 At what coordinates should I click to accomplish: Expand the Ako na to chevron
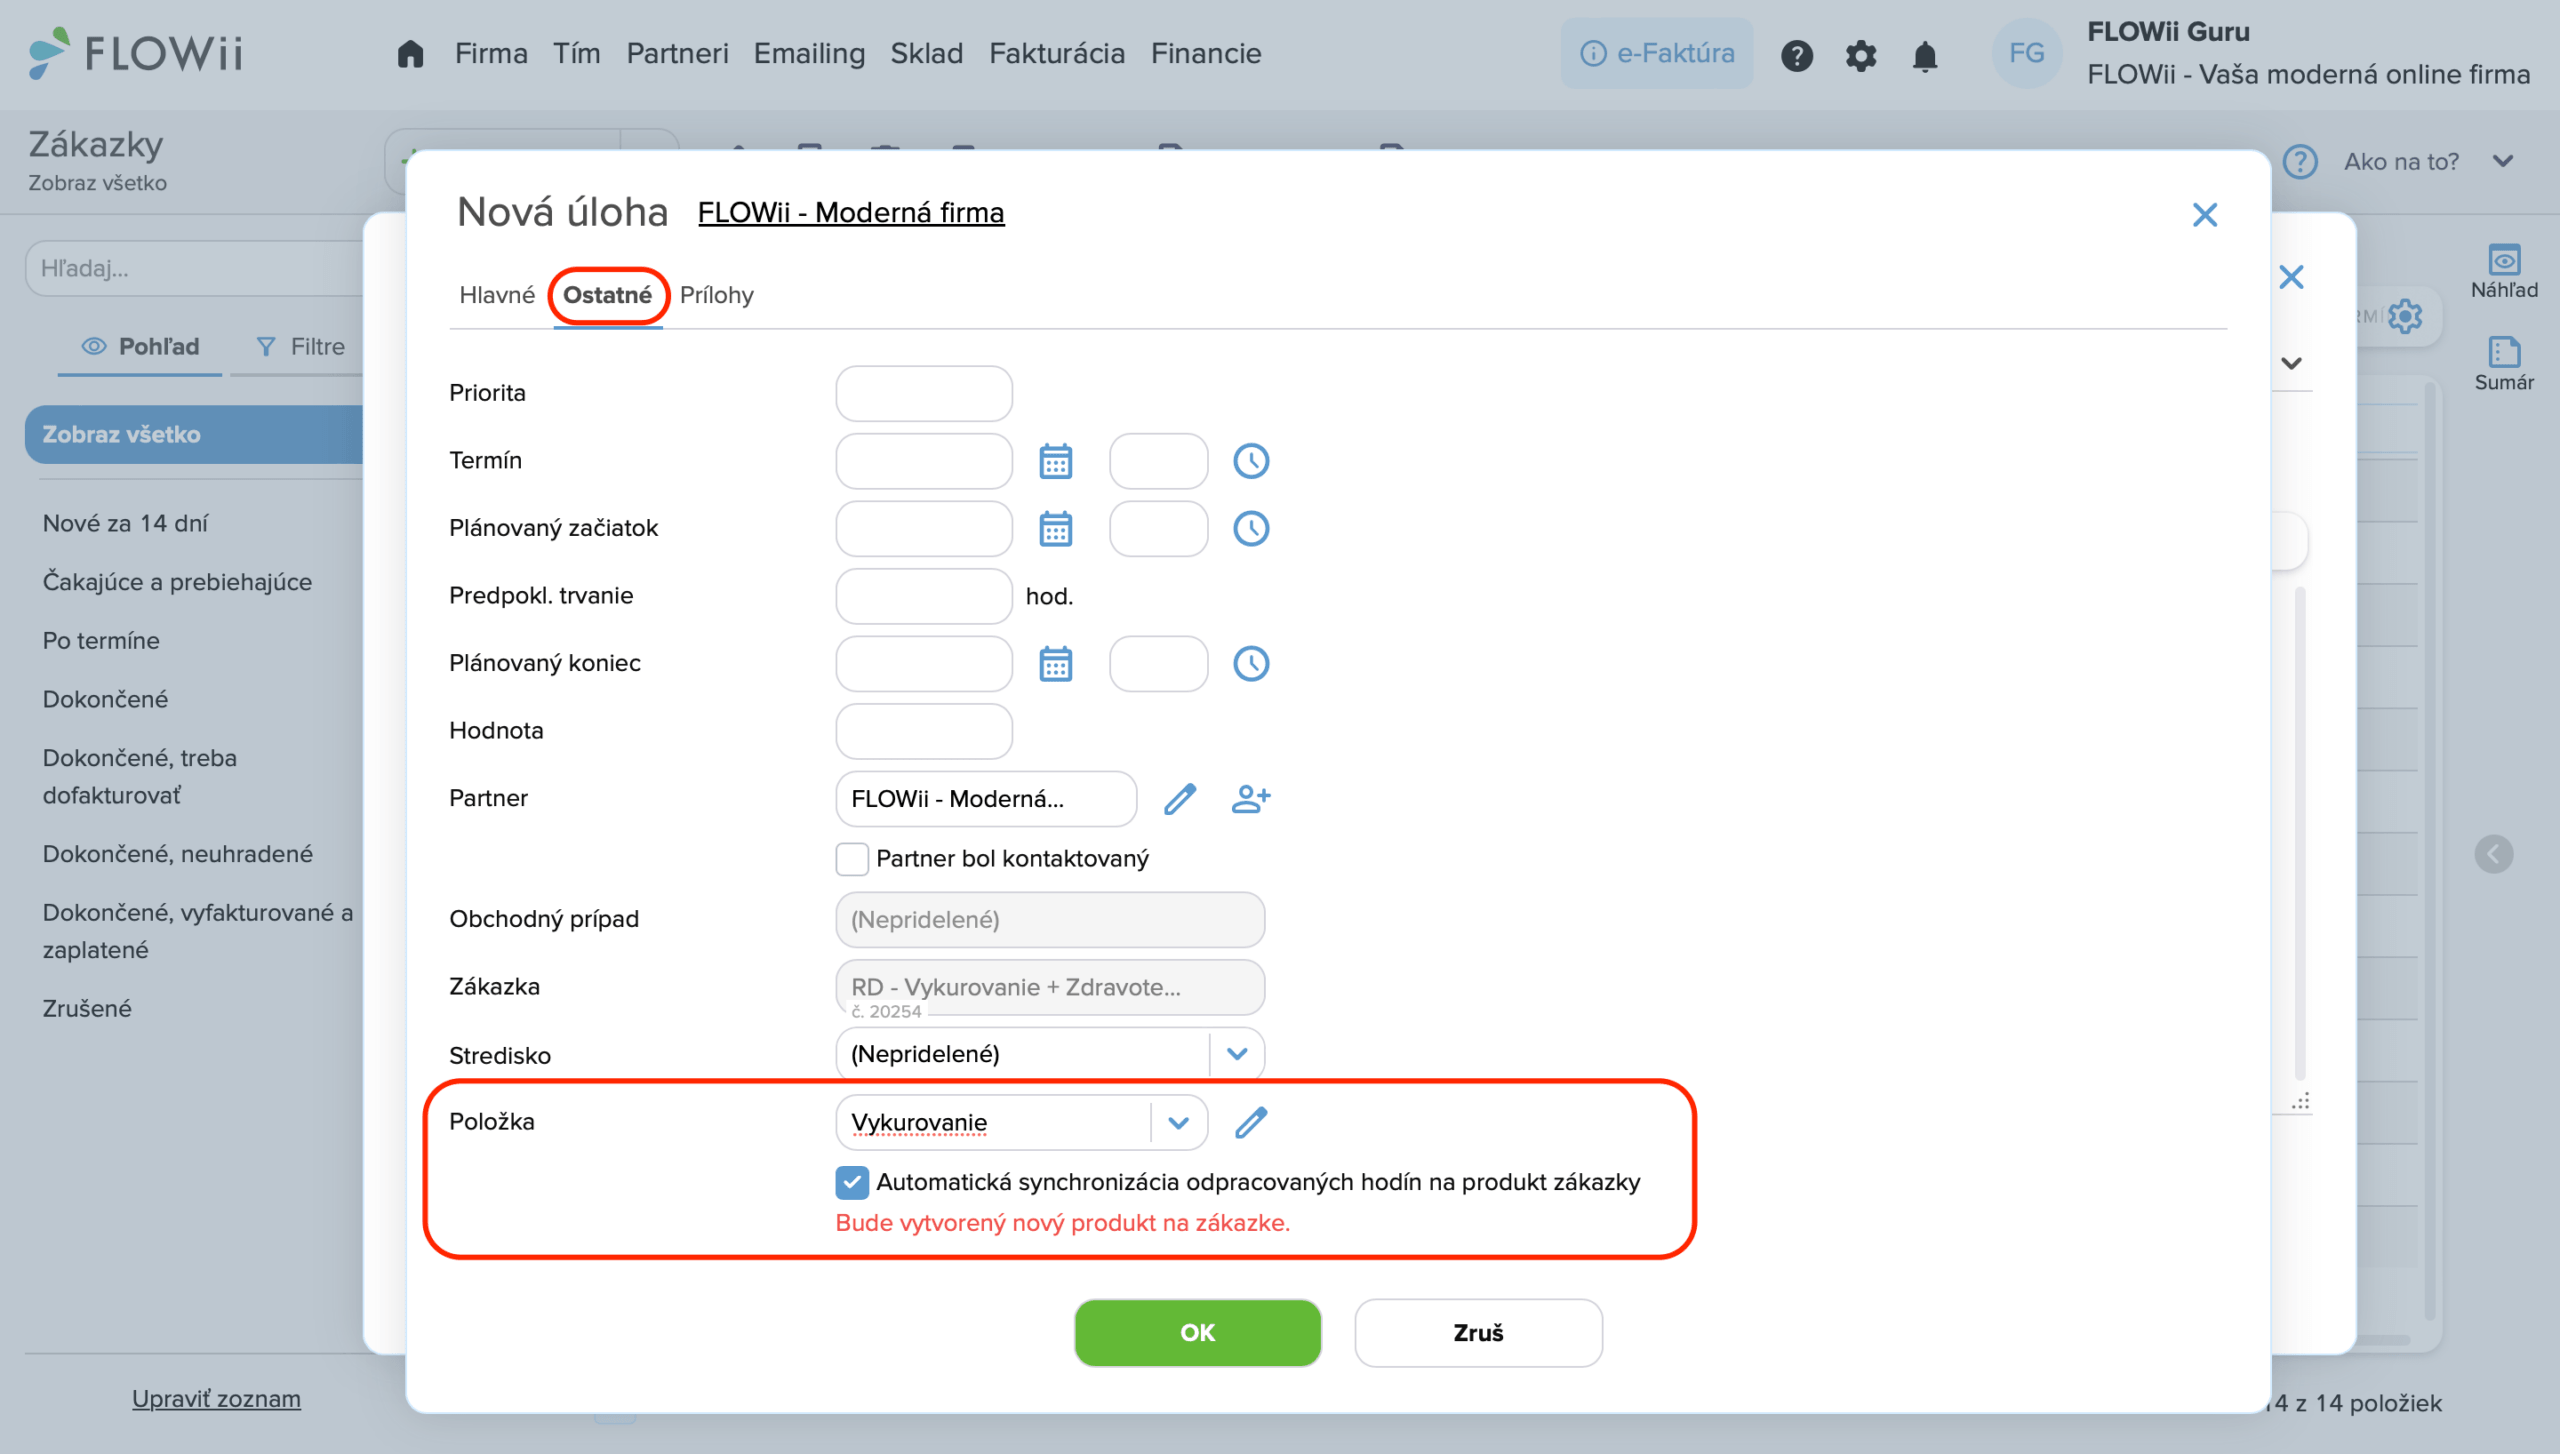tap(2502, 162)
